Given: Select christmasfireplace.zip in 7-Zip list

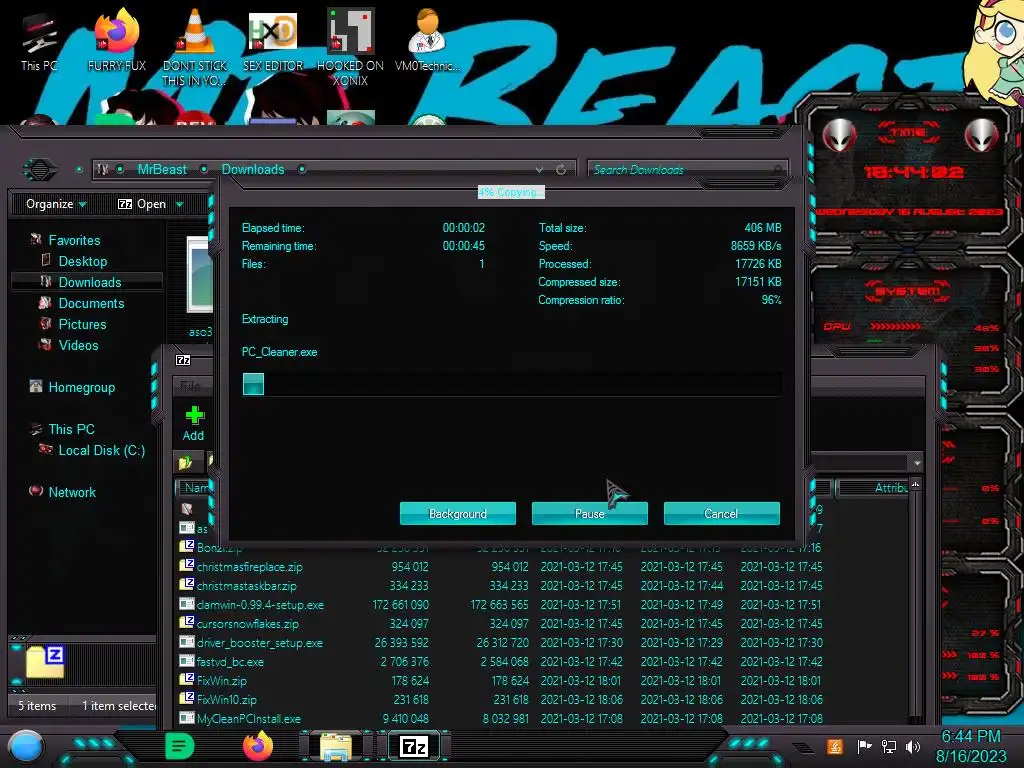Looking at the screenshot, I should [x=249, y=567].
